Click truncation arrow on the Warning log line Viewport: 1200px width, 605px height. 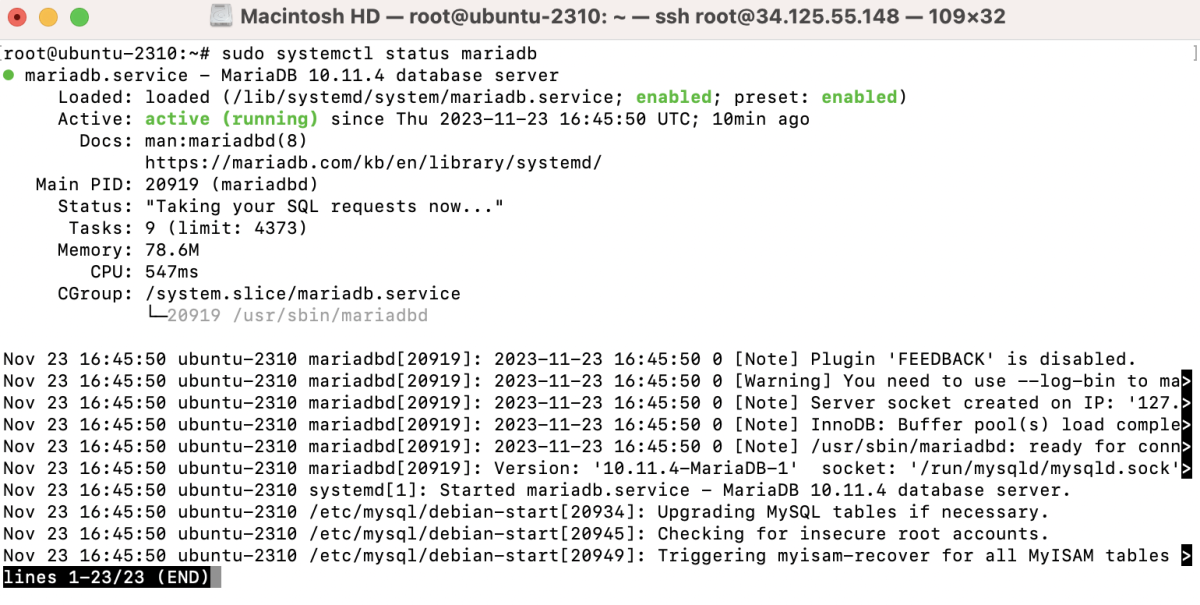(1186, 381)
